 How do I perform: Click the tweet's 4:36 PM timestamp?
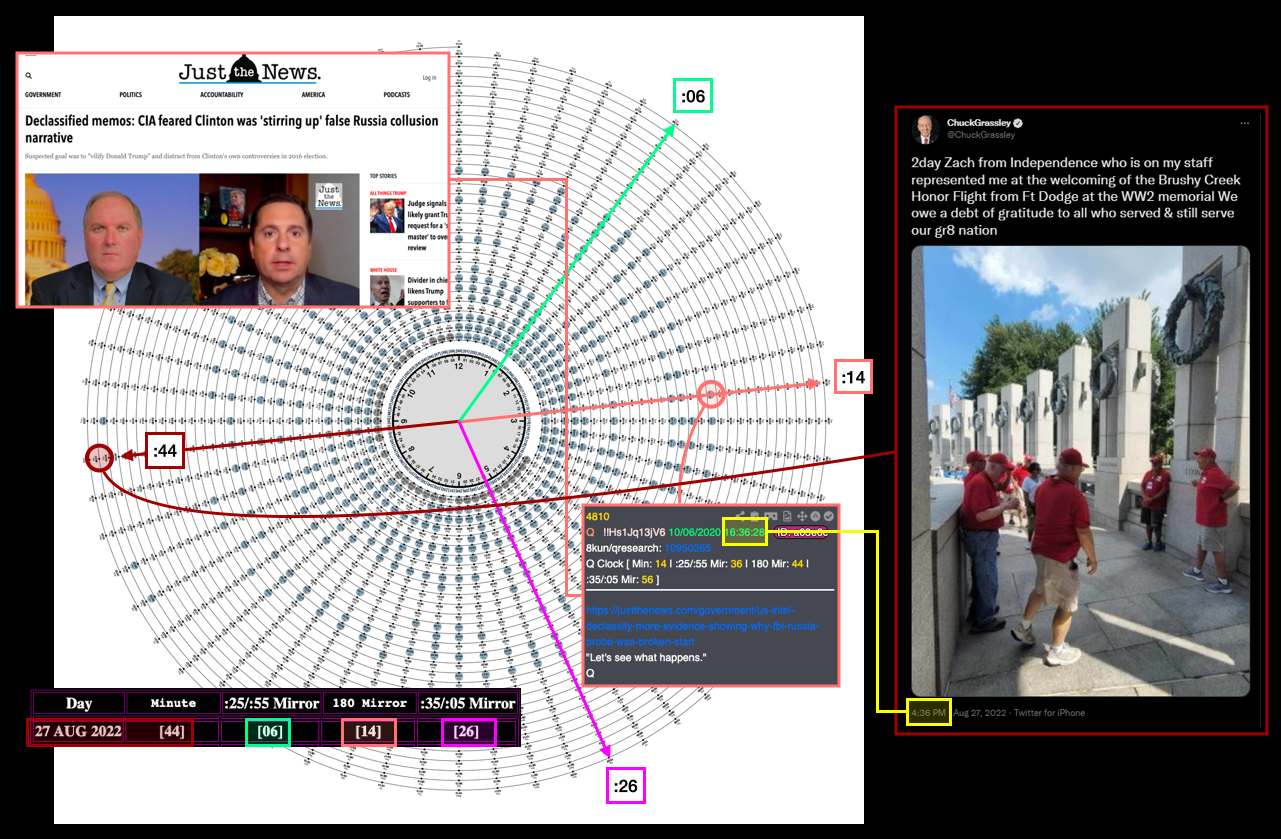pos(928,713)
